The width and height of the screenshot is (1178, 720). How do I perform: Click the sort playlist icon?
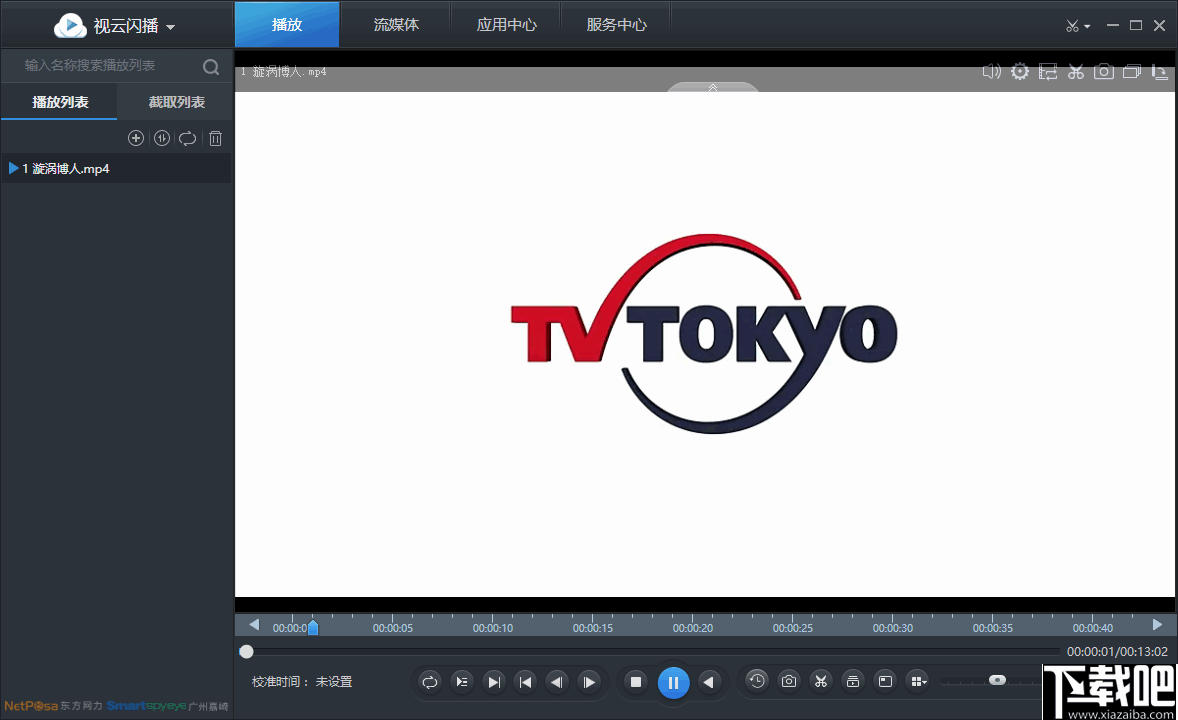click(162, 138)
